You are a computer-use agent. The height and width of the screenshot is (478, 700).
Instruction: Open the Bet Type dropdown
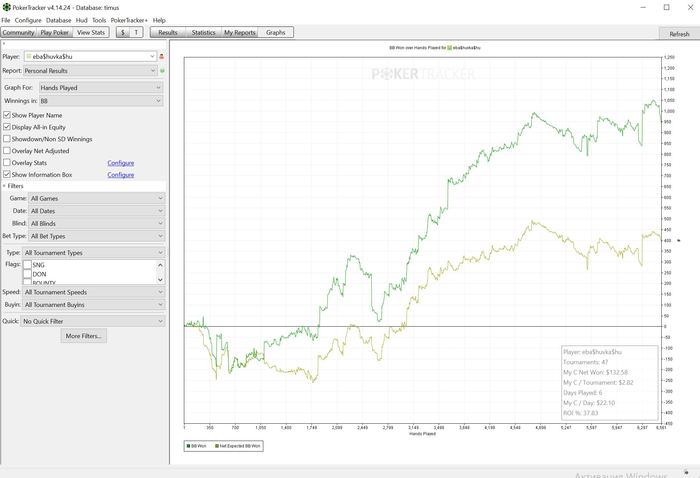tap(96, 236)
